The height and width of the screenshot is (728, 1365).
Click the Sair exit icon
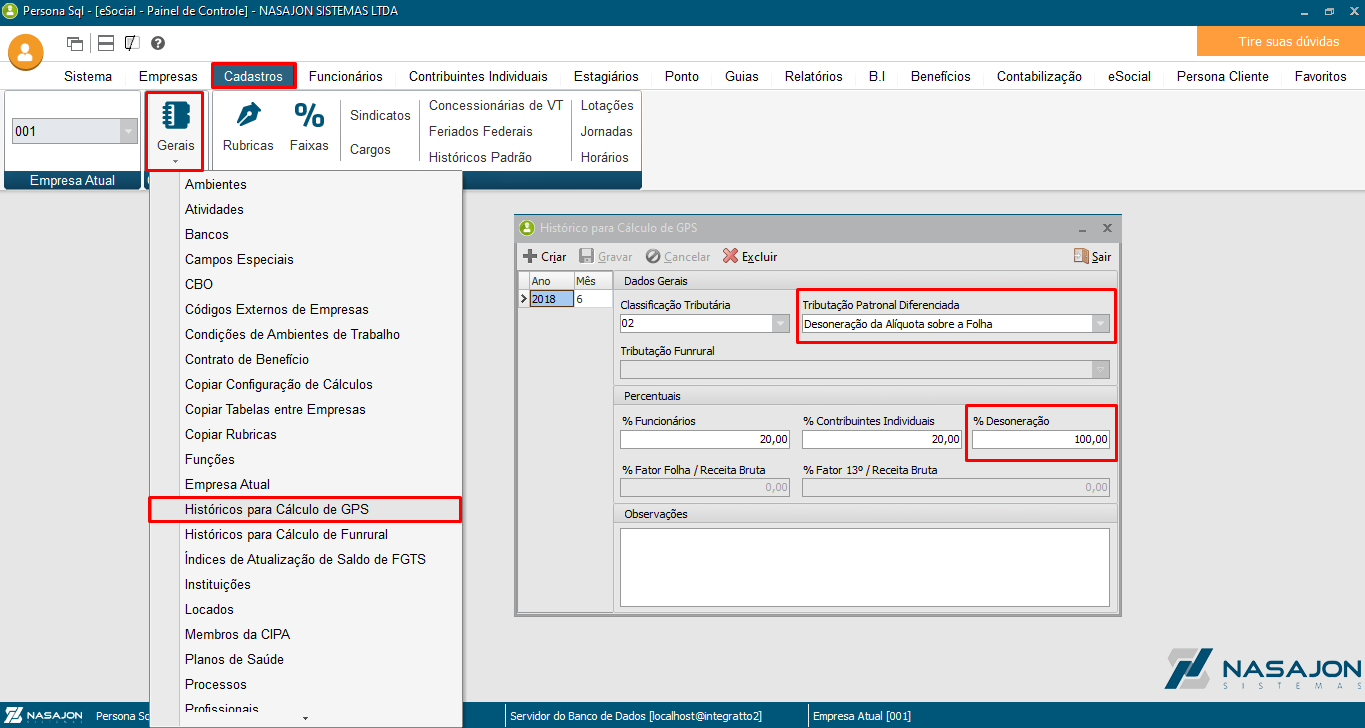[x=1081, y=257]
